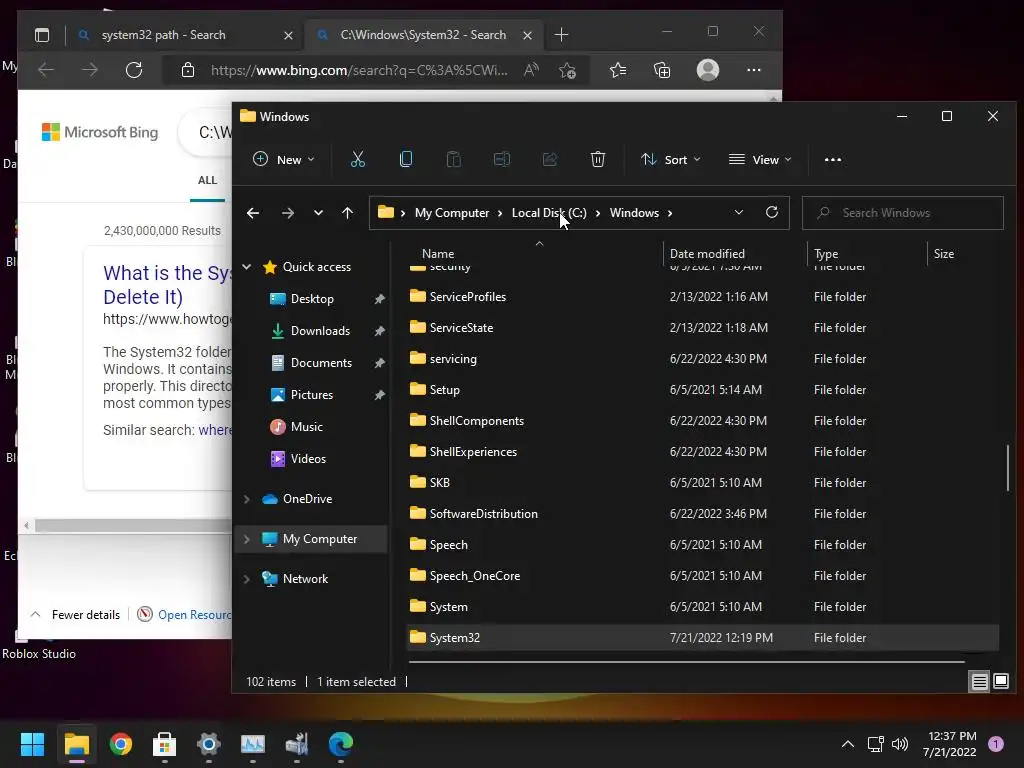Select the SoftwareDistribution folder
This screenshot has height=768, width=1024.
(x=483, y=513)
